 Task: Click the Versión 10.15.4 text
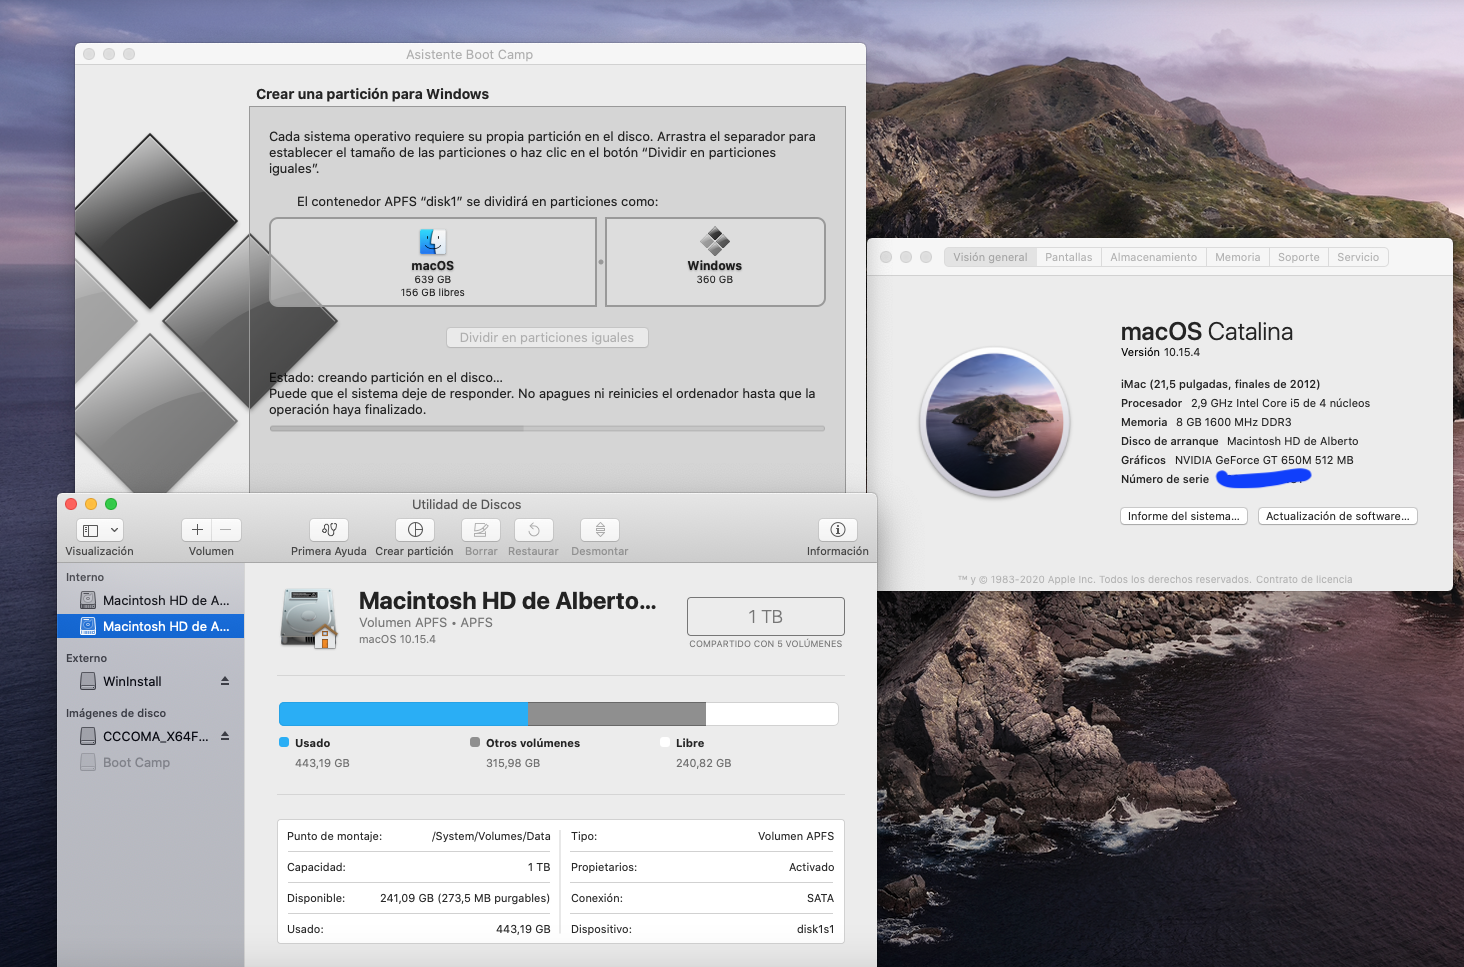1160,352
